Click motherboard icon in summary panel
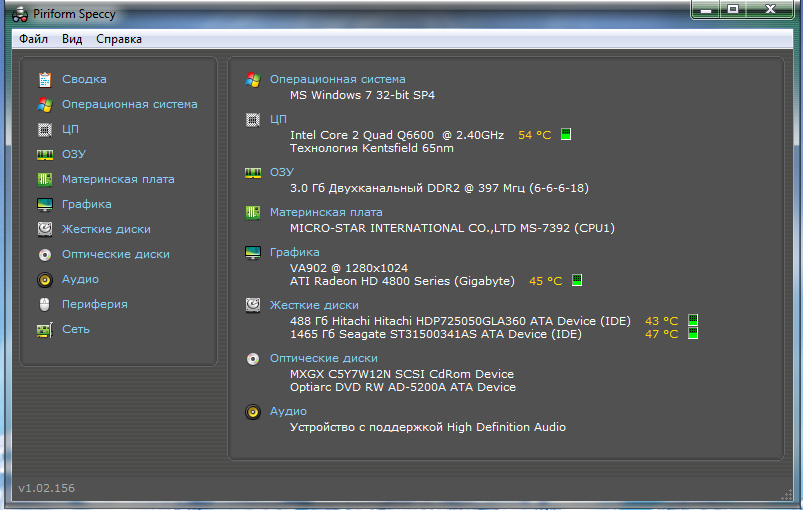803x510 pixels. click(x=253, y=212)
